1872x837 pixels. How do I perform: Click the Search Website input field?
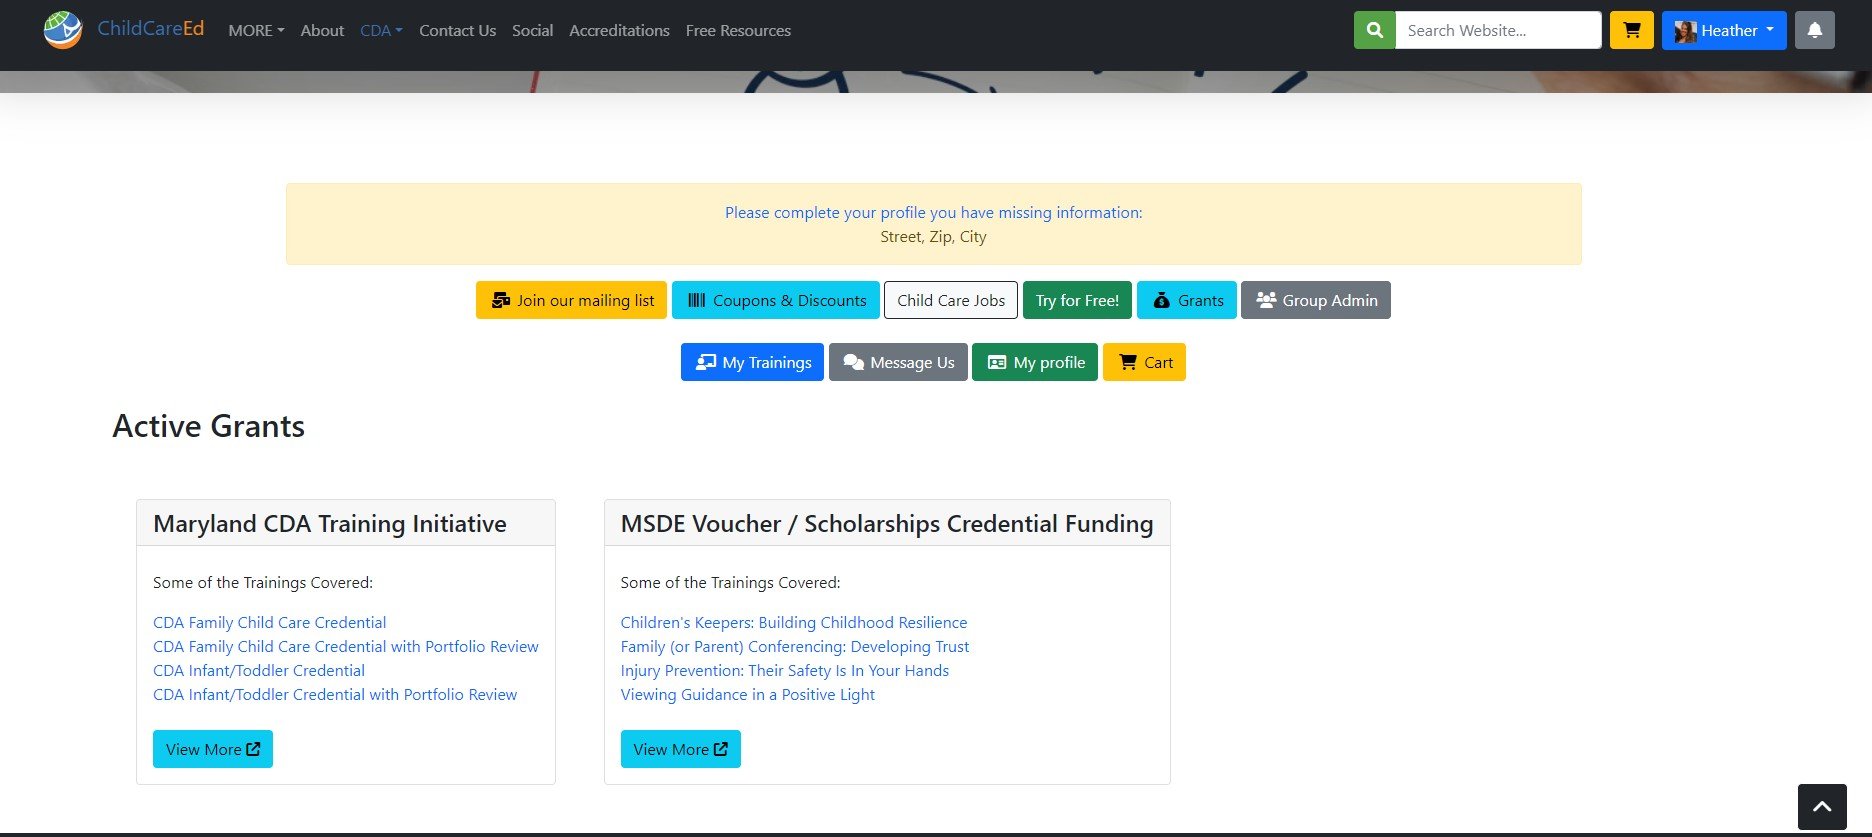[x=1497, y=30]
